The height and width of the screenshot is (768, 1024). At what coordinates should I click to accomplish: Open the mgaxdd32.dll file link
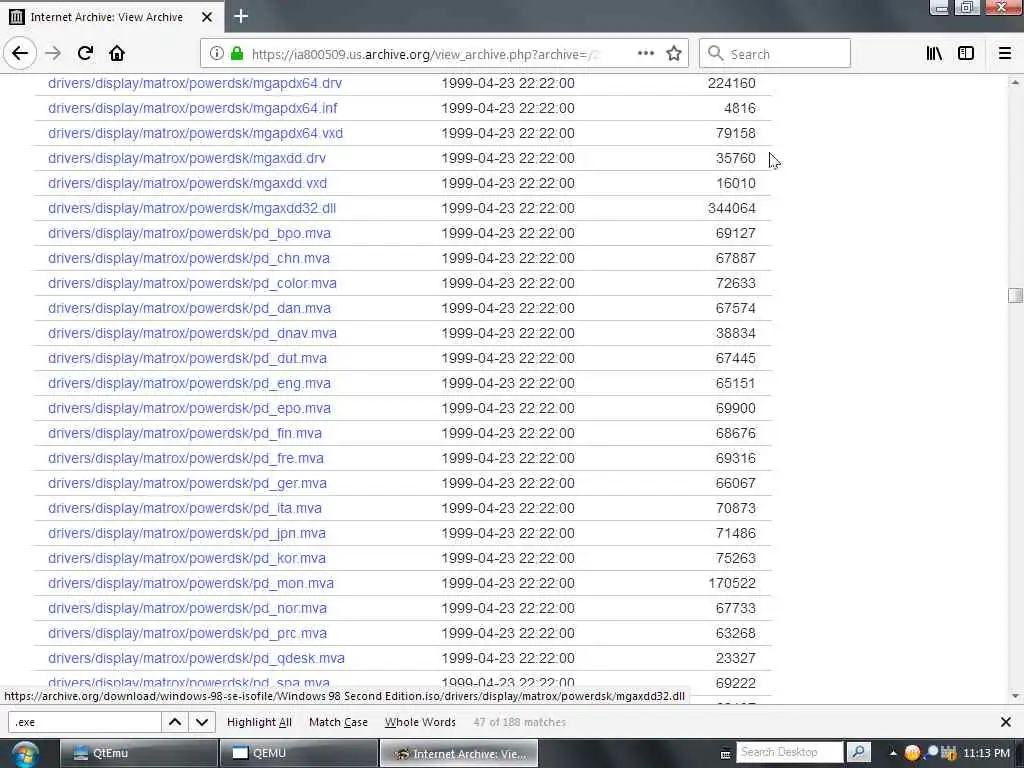coord(192,208)
